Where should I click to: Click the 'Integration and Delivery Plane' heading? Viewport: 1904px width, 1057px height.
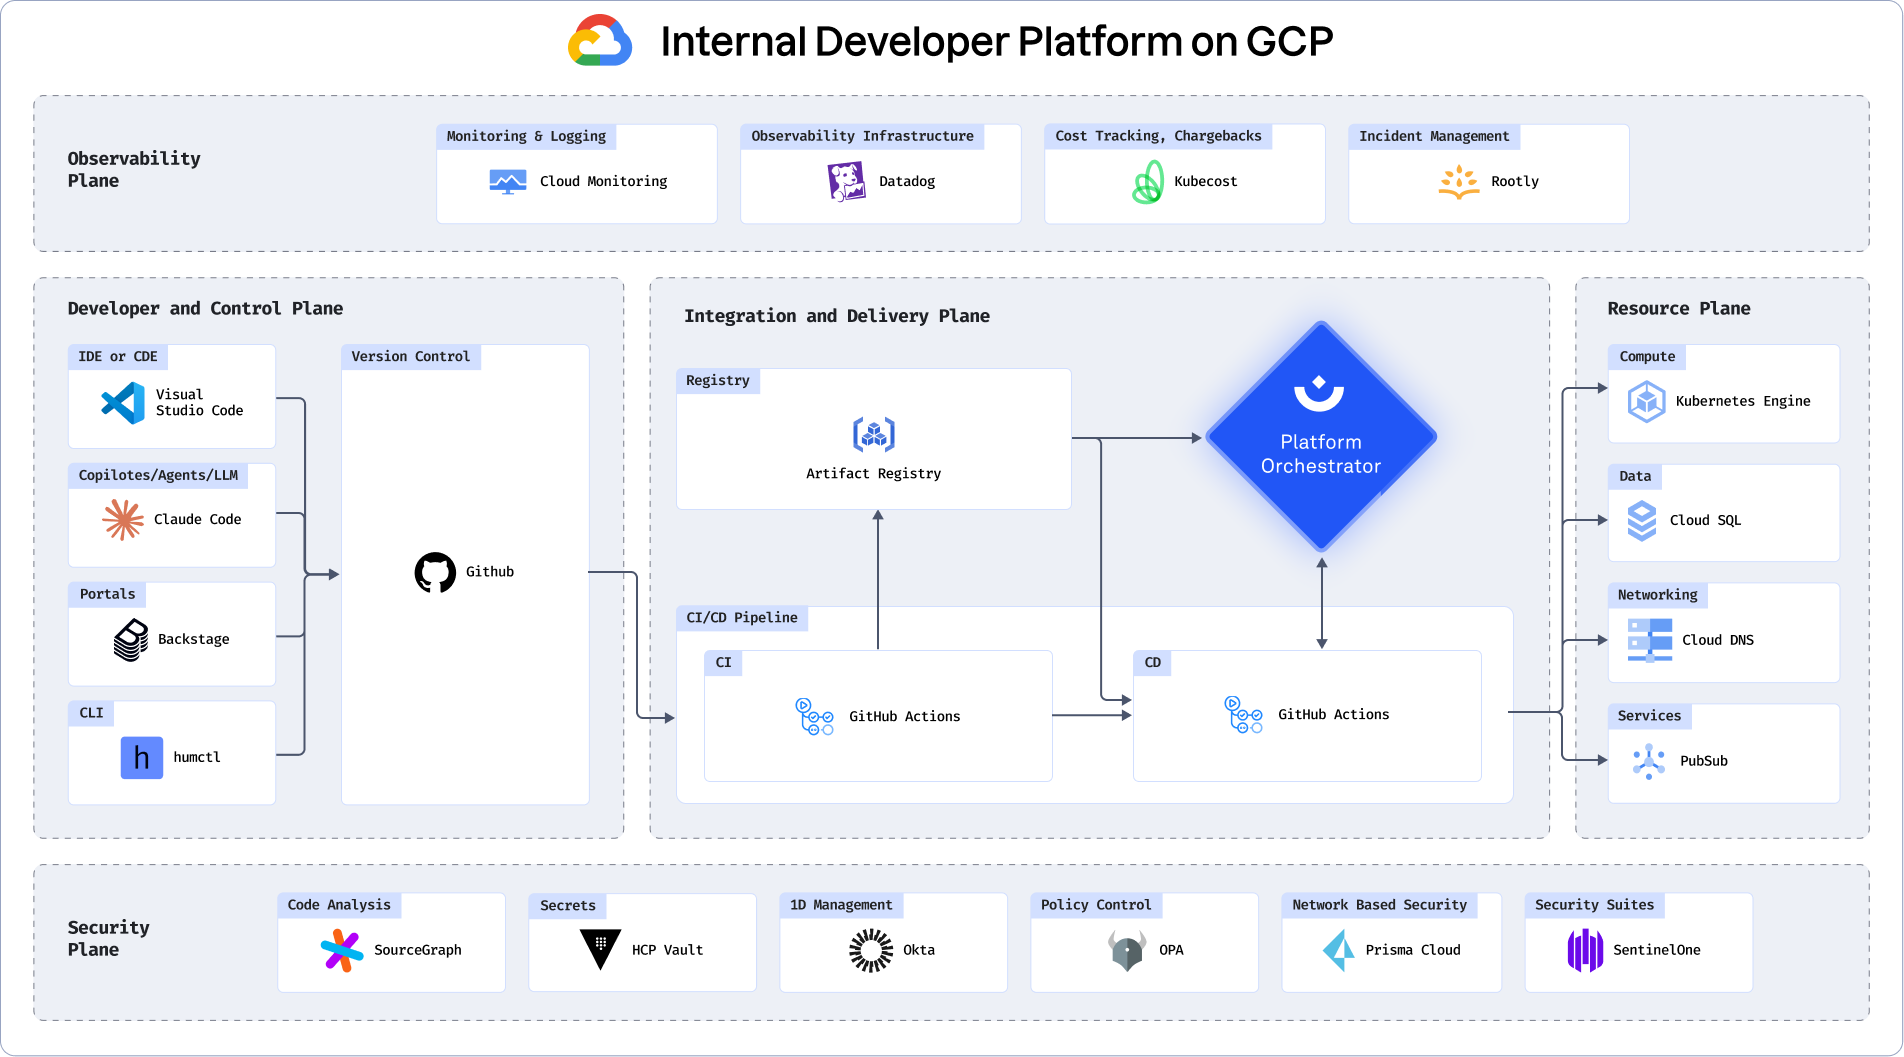coord(837,316)
